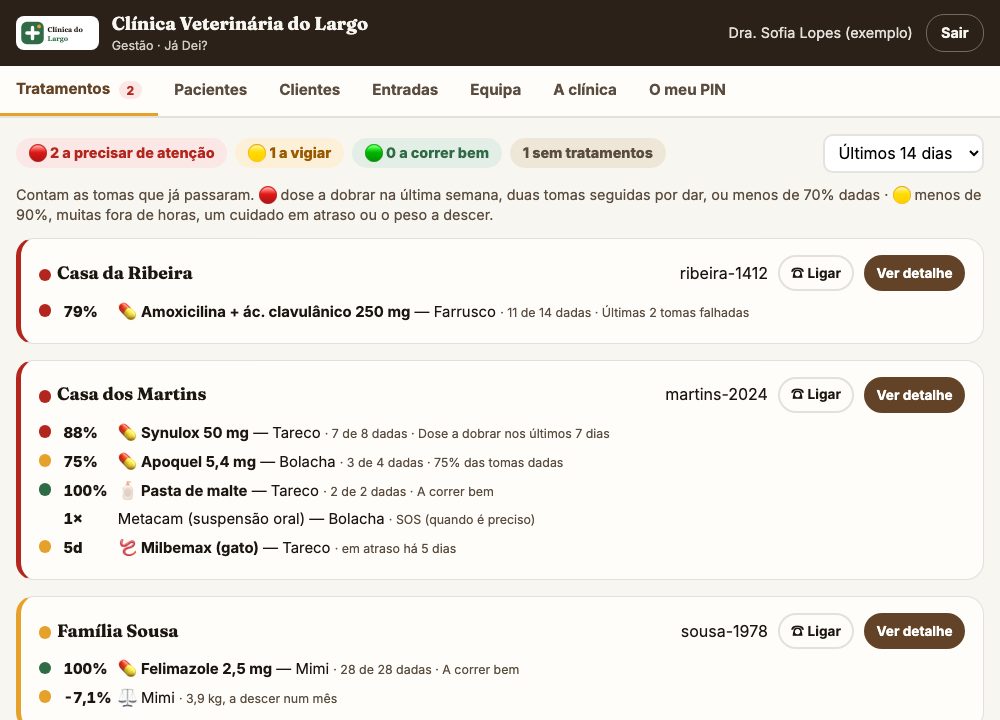Click 'em atraso há 5 dias' text

[399, 548]
